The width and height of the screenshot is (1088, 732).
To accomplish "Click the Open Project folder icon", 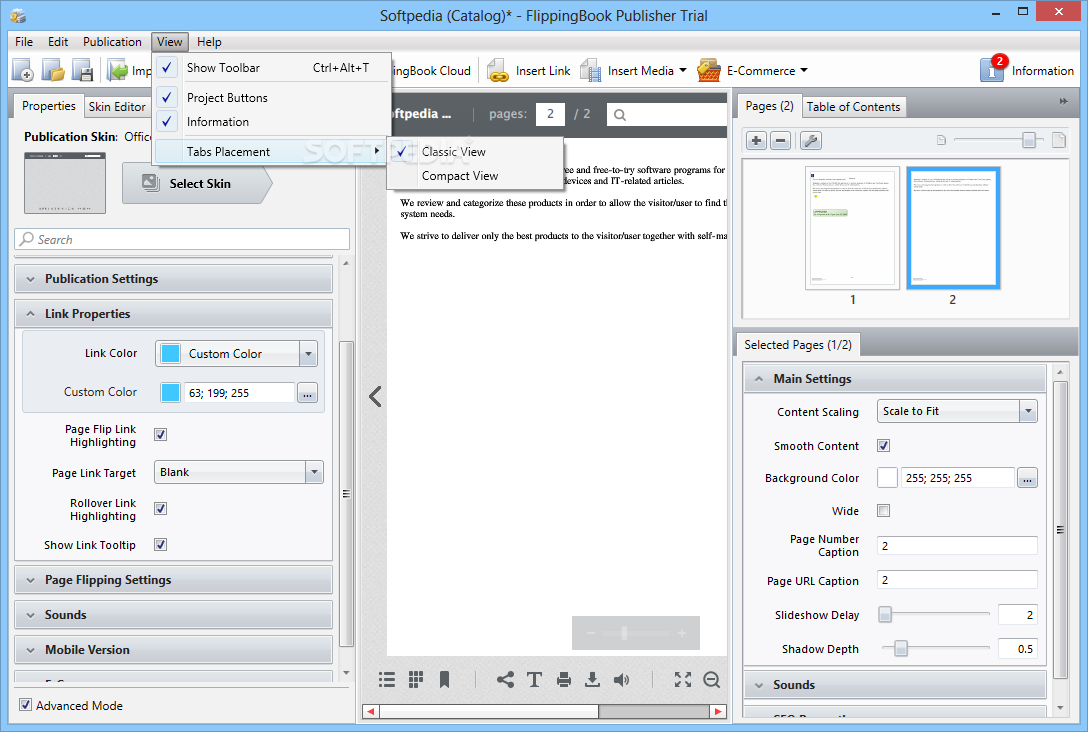I will (x=53, y=70).
